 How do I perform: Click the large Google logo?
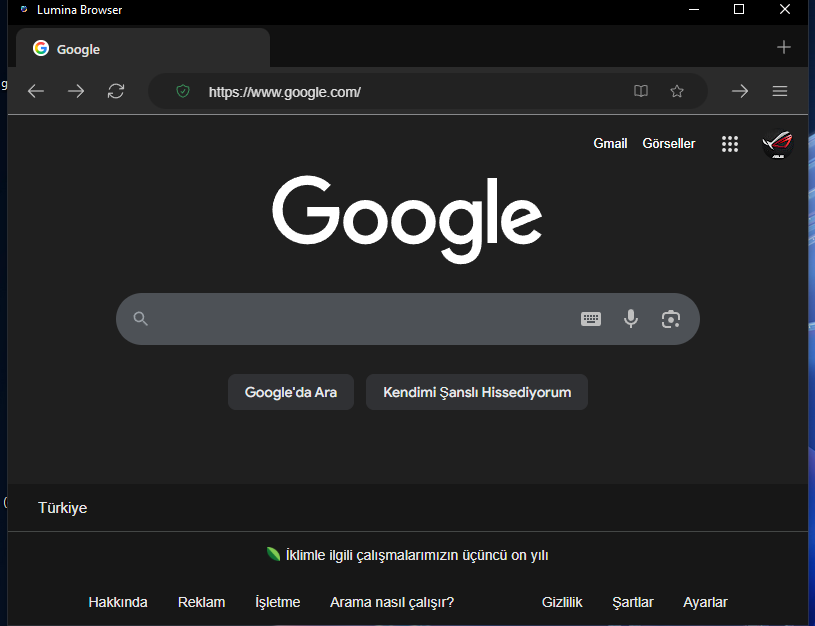407,219
